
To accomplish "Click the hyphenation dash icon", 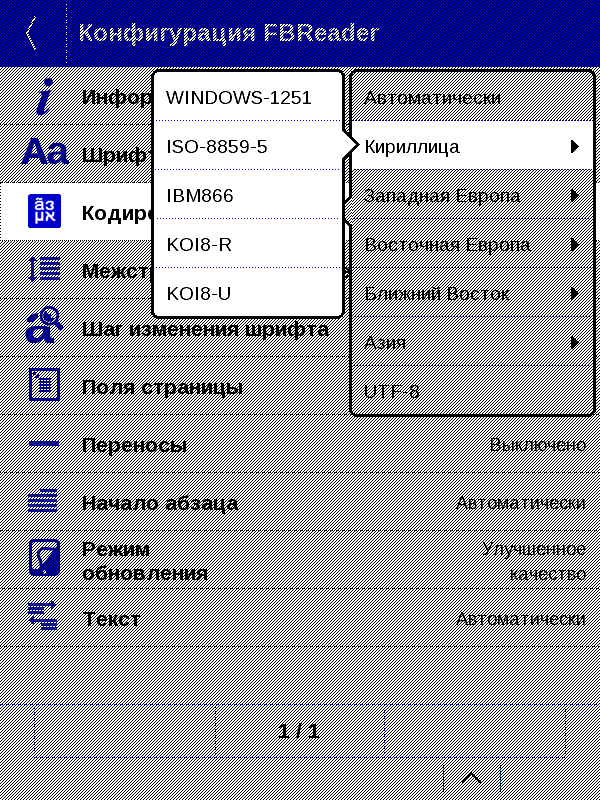I will point(44,444).
